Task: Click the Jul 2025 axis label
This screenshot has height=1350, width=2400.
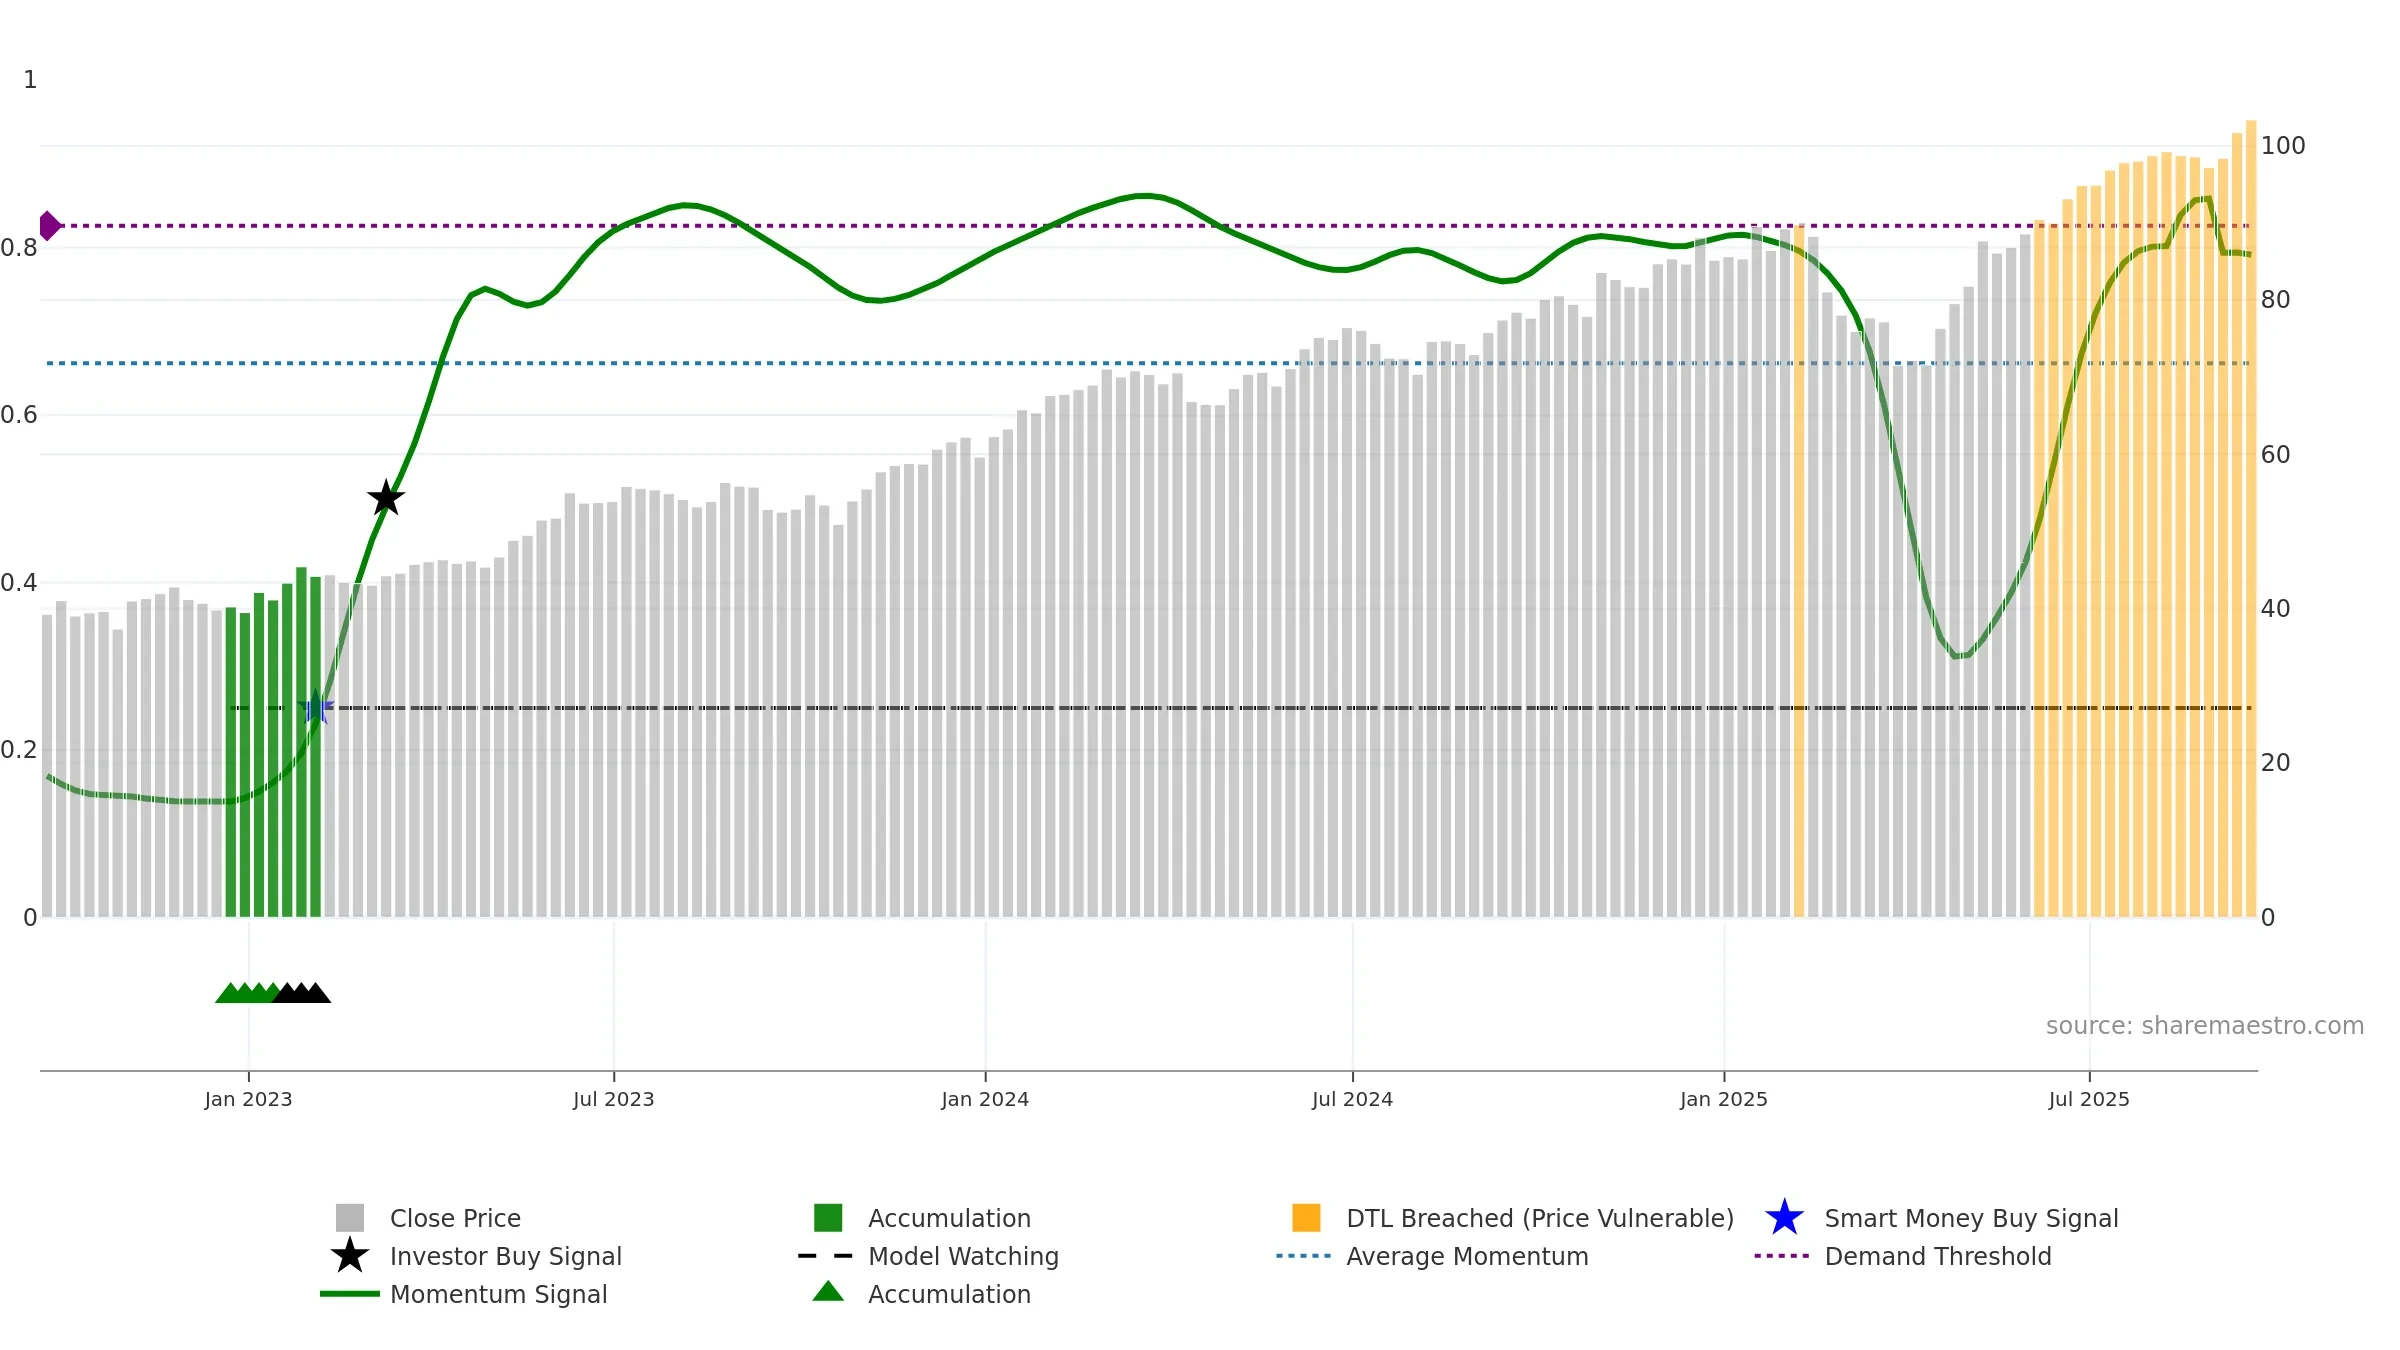Action: pos(2089,1099)
